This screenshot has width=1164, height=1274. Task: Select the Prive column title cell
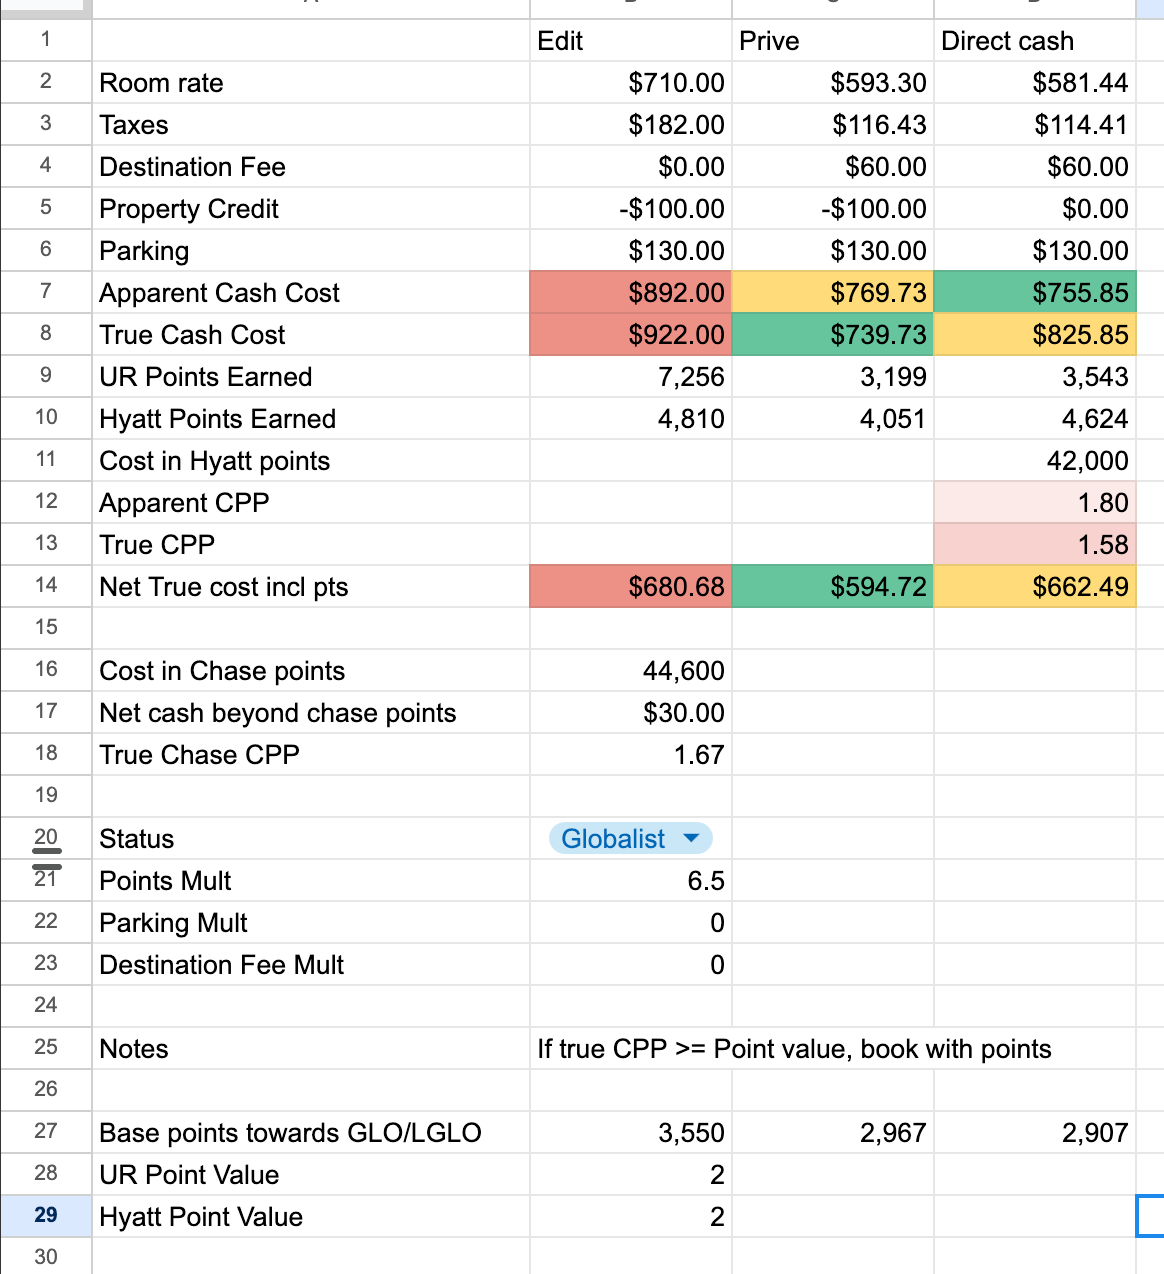[x=832, y=41]
